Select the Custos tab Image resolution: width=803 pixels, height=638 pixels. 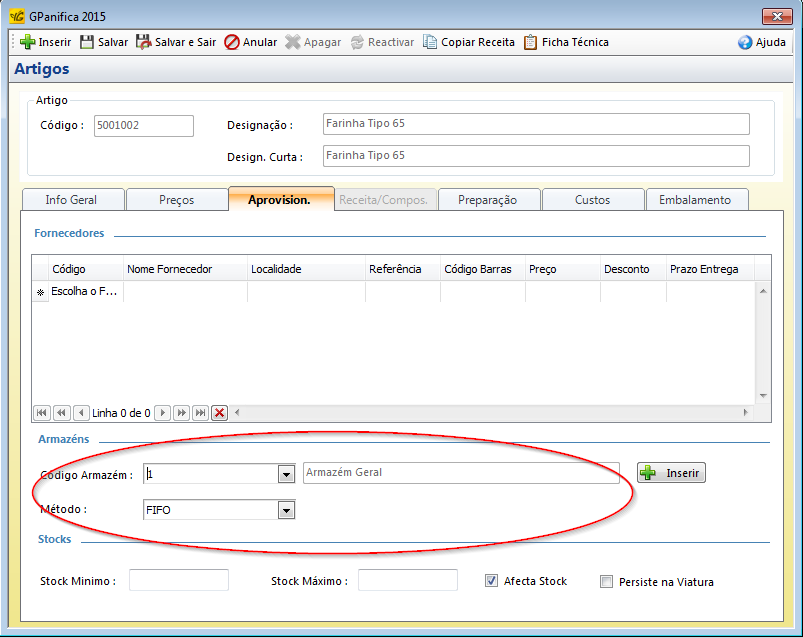(592, 199)
